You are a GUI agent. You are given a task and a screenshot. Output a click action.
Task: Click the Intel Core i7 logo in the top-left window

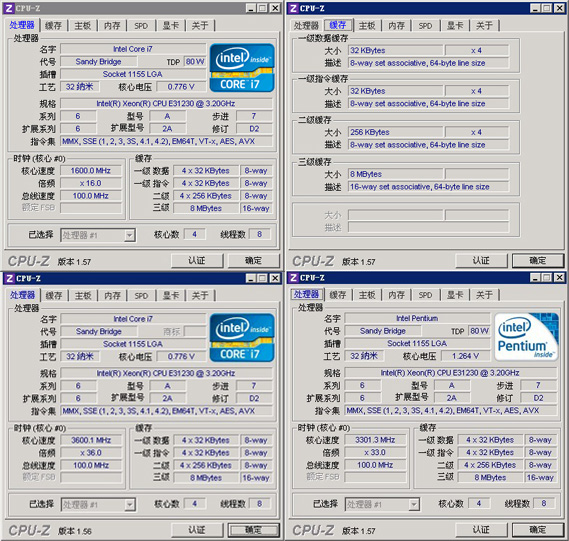point(242,67)
